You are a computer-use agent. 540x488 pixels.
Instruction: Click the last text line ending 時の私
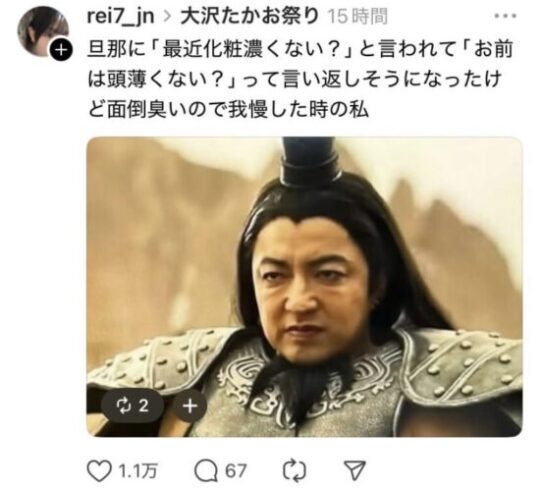click(x=228, y=110)
